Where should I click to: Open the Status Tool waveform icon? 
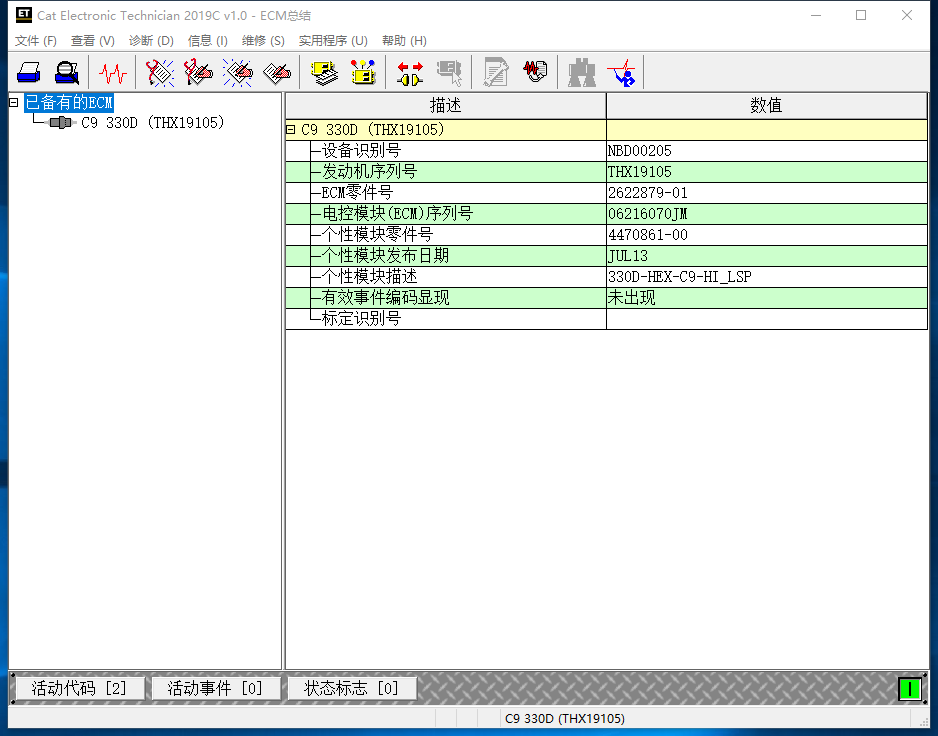click(112, 72)
